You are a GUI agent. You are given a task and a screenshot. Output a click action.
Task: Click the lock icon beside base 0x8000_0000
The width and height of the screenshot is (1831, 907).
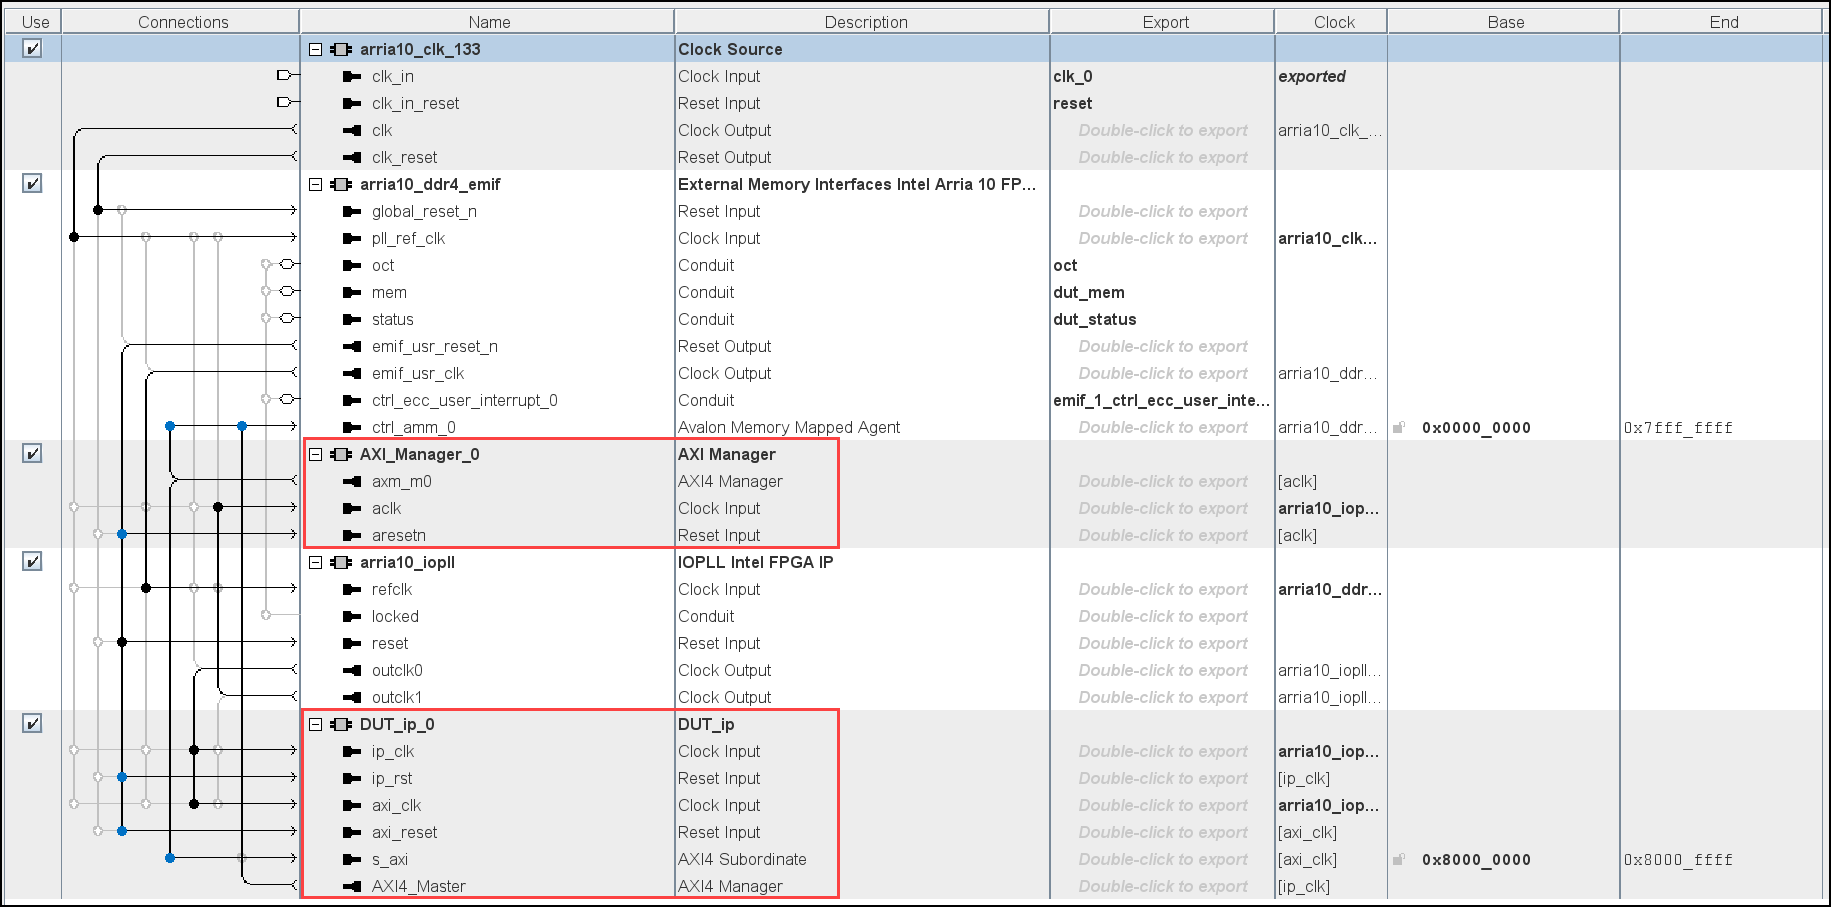[1399, 860]
